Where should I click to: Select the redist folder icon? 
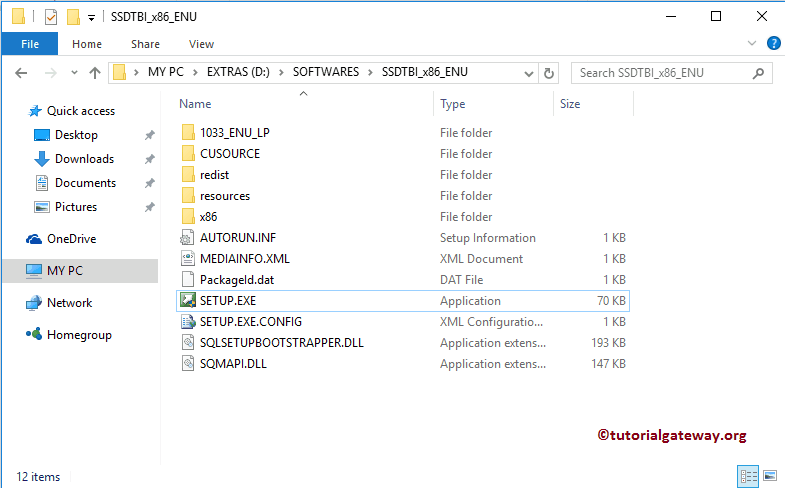click(x=188, y=175)
